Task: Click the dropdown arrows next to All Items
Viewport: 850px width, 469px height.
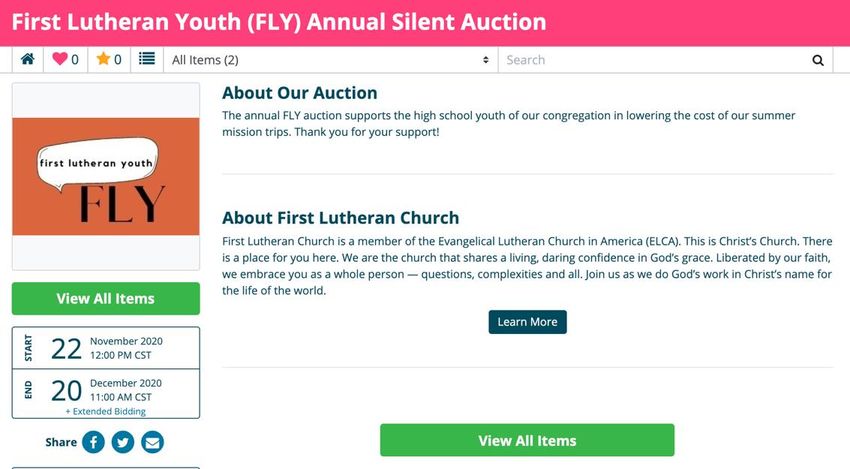Action: tap(486, 60)
